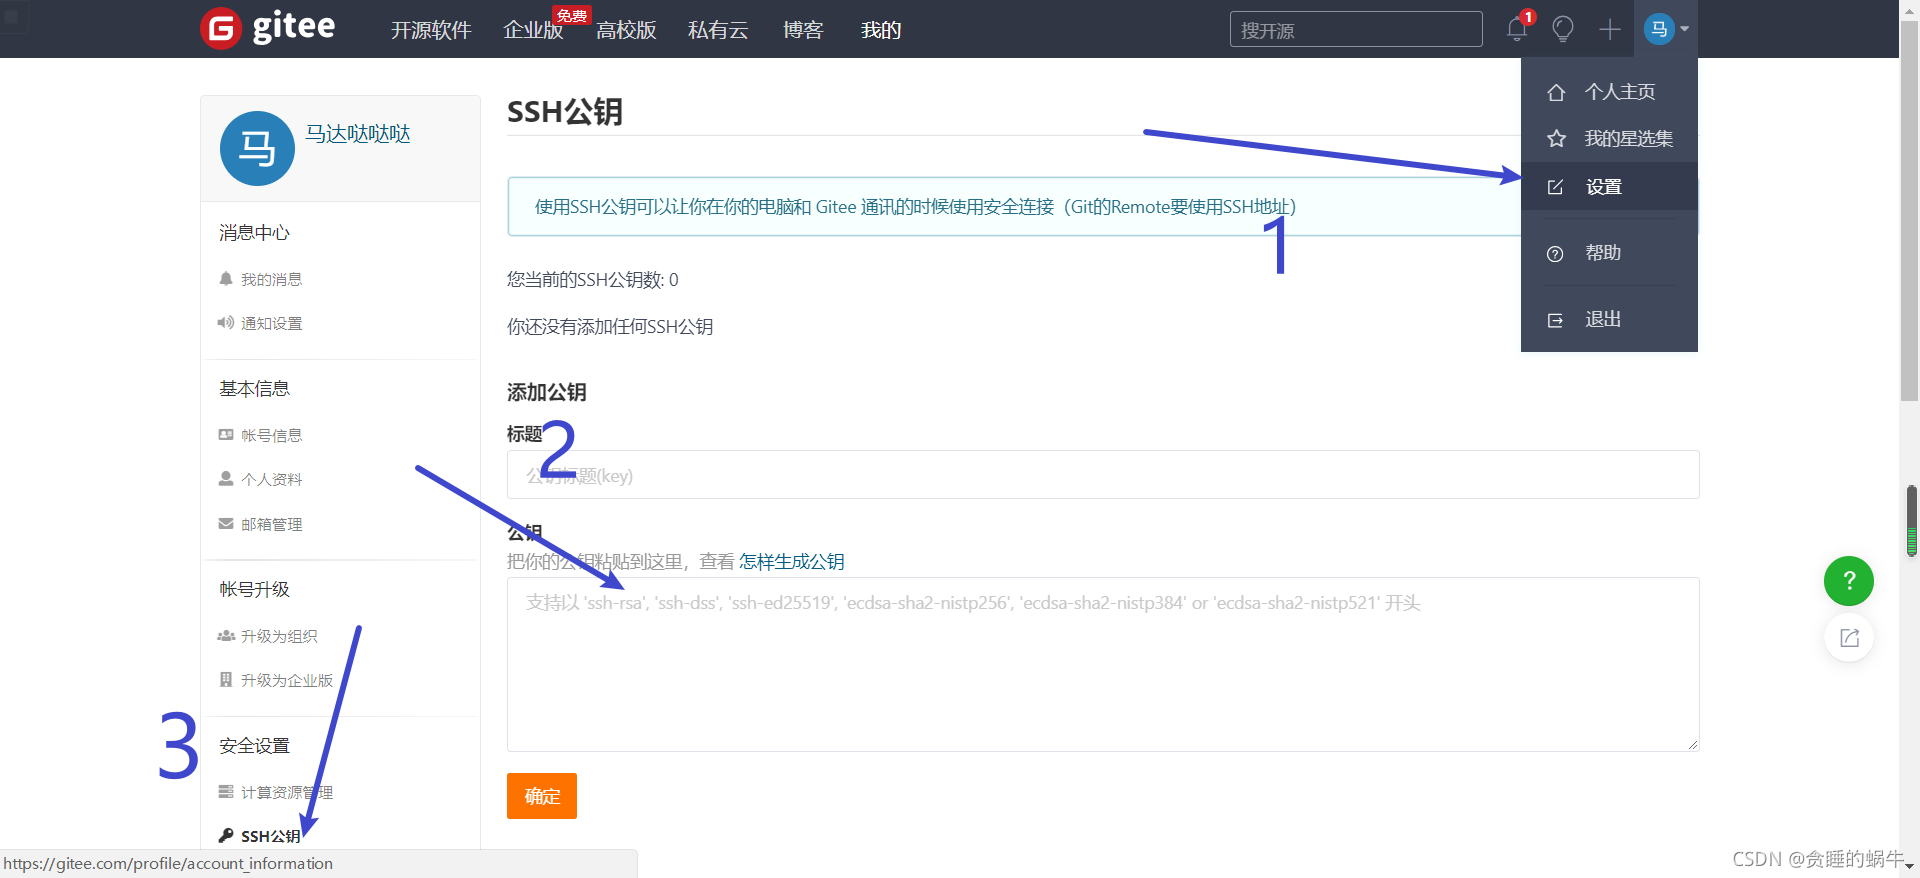This screenshot has height=878, width=1920.
Task: Click the floating feedback edit icon
Action: pos(1849,638)
